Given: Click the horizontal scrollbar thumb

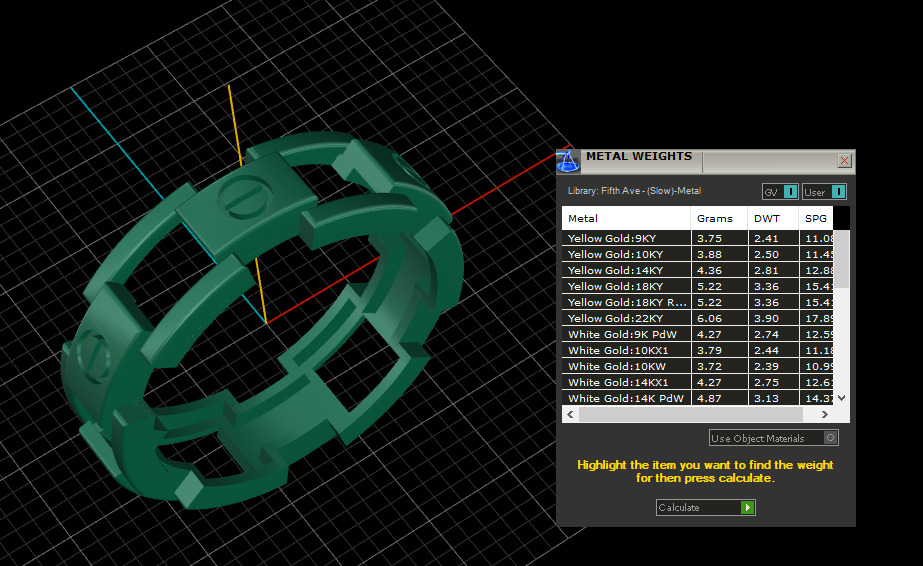Looking at the screenshot, I should coord(690,414).
